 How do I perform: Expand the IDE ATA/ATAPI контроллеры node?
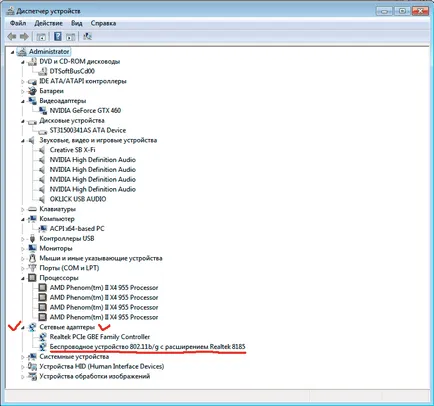(x=23, y=81)
